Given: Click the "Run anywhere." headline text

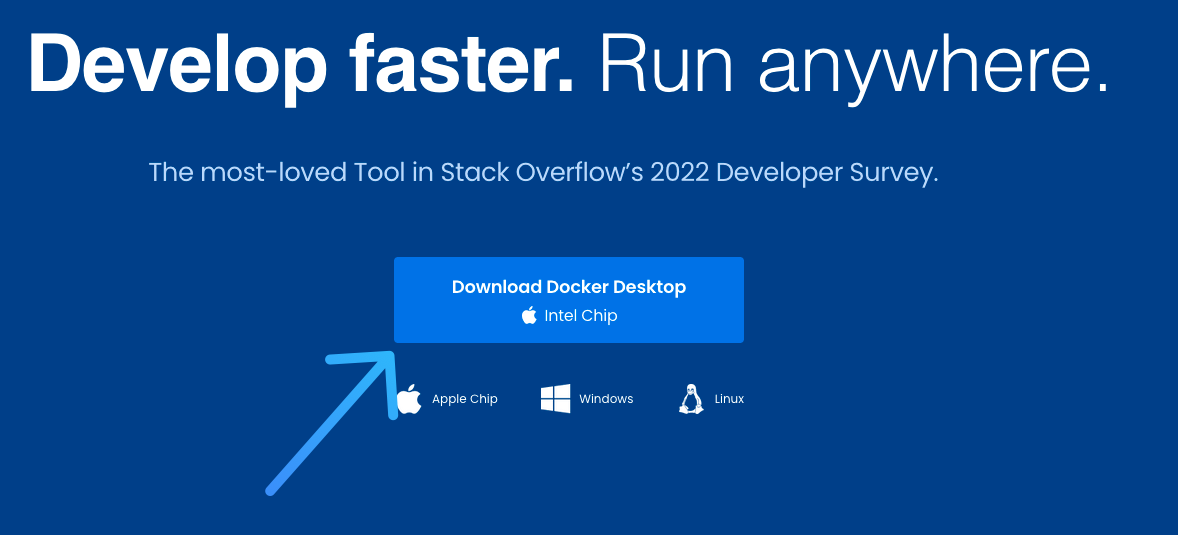Looking at the screenshot, I should click(x=853, y=66).
